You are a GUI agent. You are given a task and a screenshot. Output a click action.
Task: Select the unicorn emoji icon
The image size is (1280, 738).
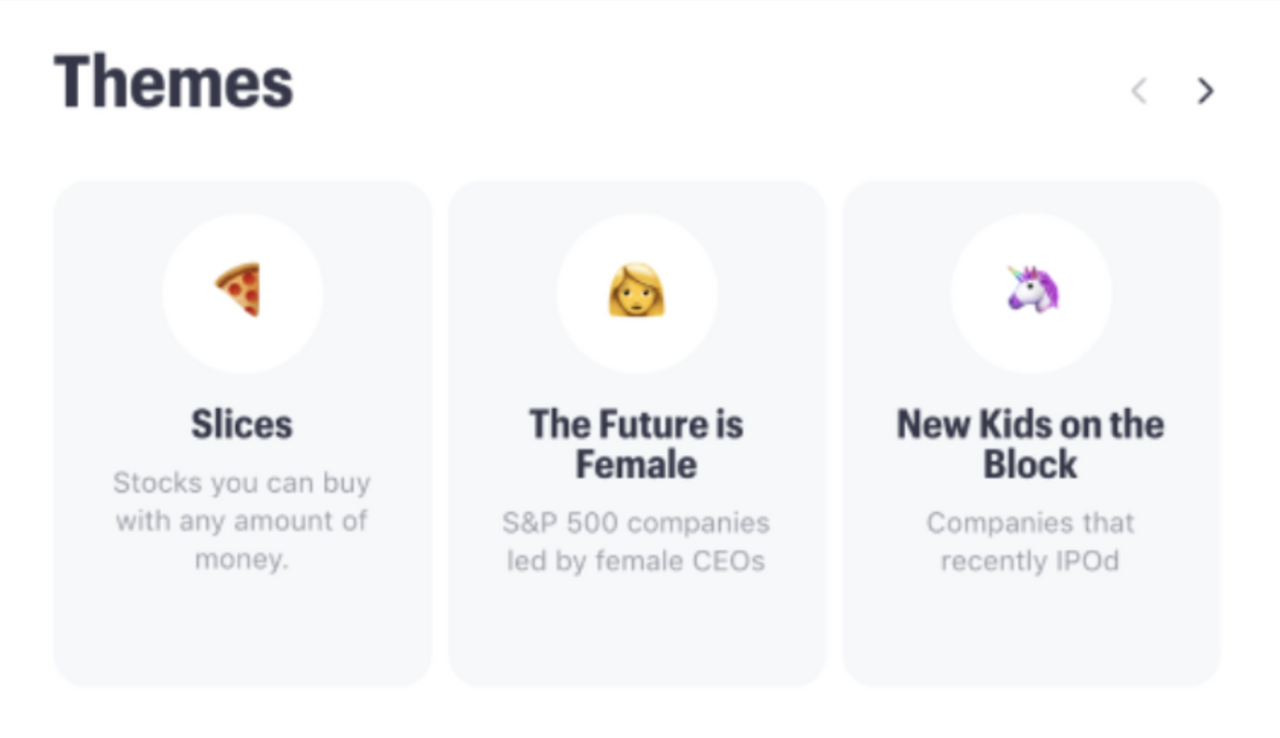click(x=1032, y=289)
